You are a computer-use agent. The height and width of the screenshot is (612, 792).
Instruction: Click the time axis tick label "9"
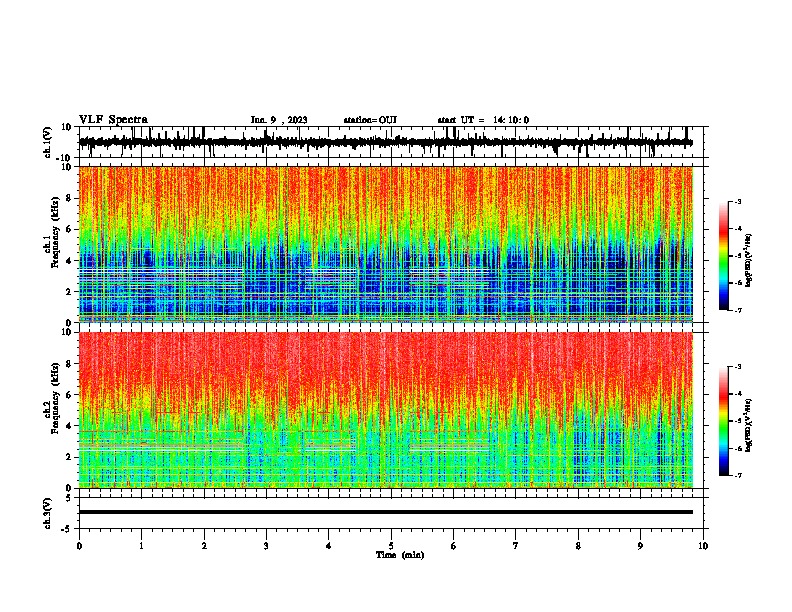(x=640, y=546)
